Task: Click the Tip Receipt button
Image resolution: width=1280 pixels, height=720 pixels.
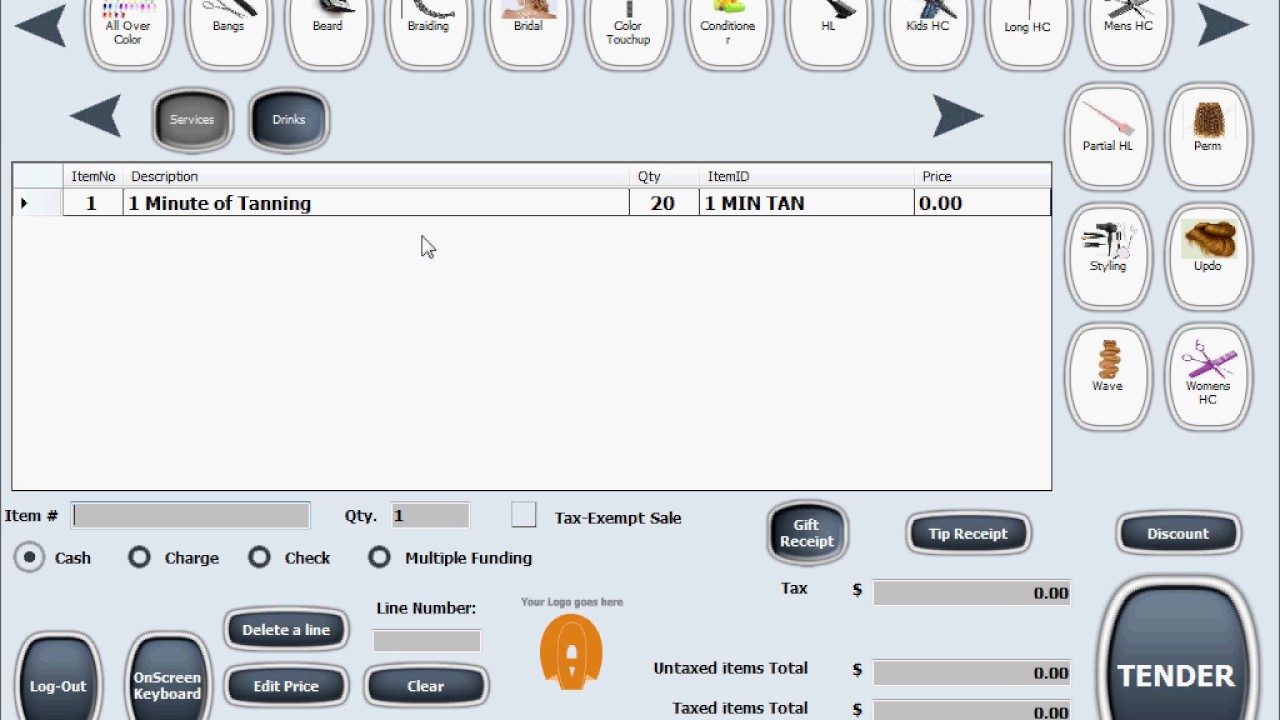Action: point(968,533)
